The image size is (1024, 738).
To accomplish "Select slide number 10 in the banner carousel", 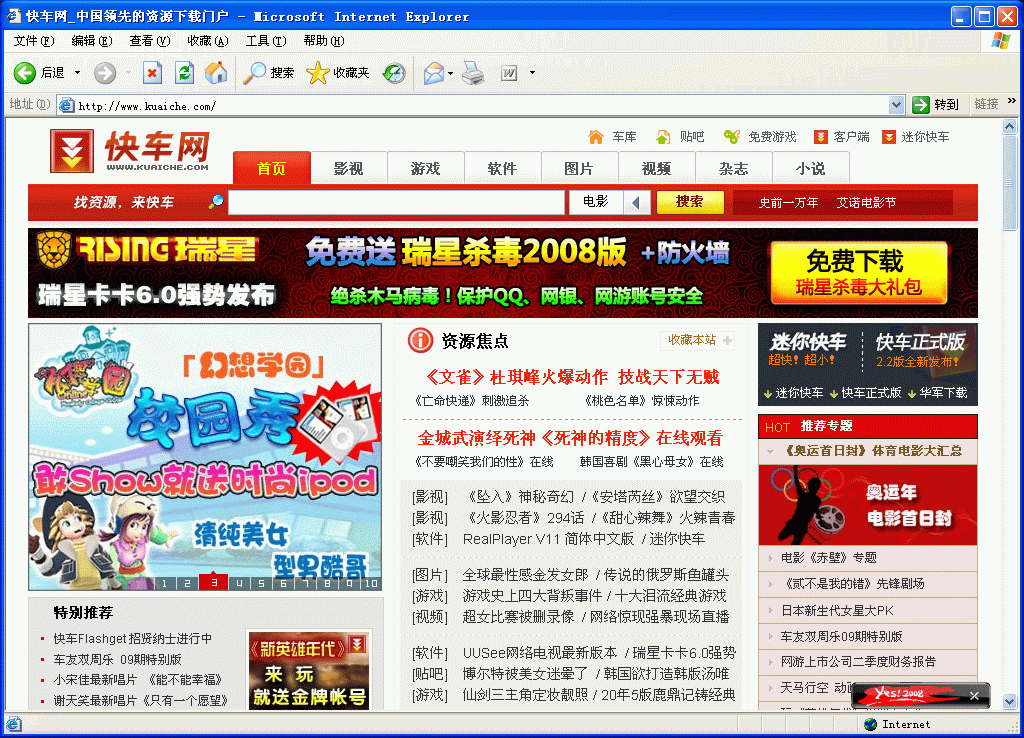I will pos(371,583).
